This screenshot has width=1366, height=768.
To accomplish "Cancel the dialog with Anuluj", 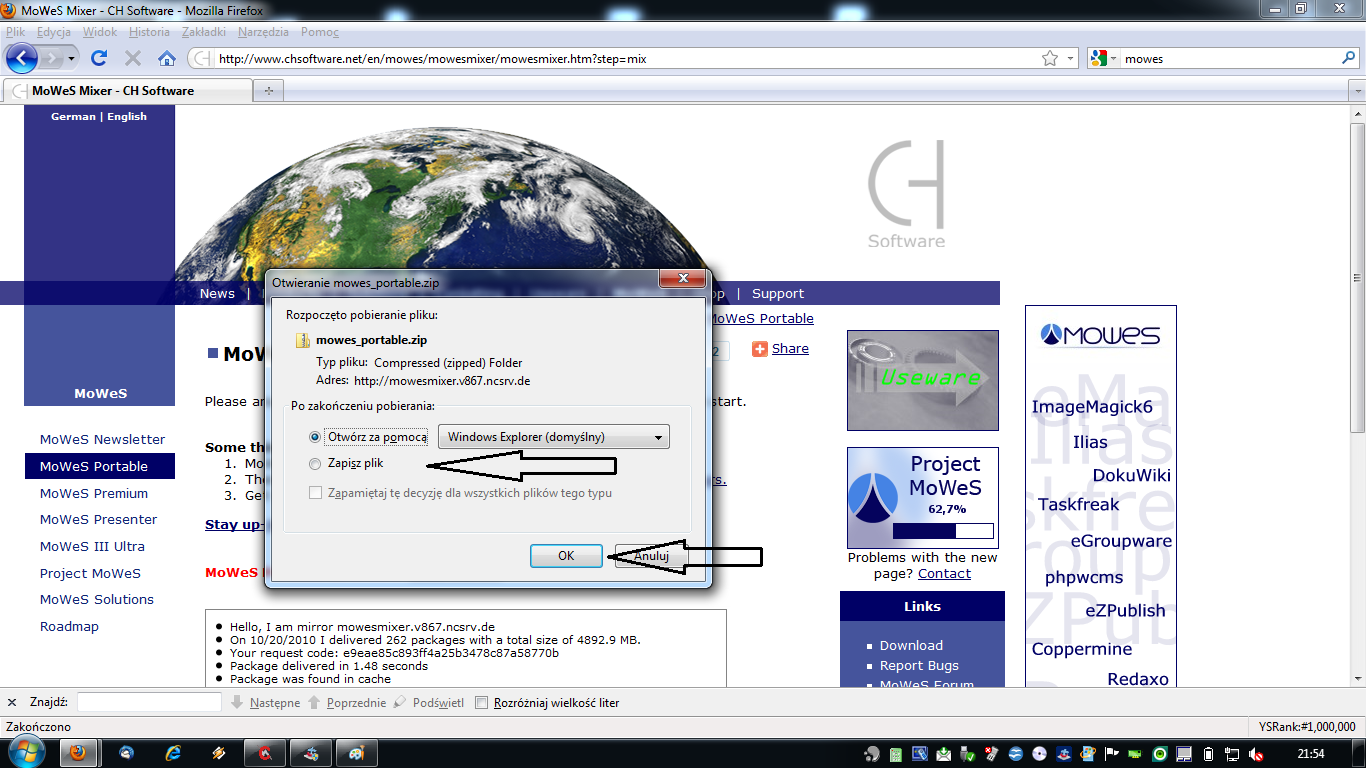I will 651,556.
